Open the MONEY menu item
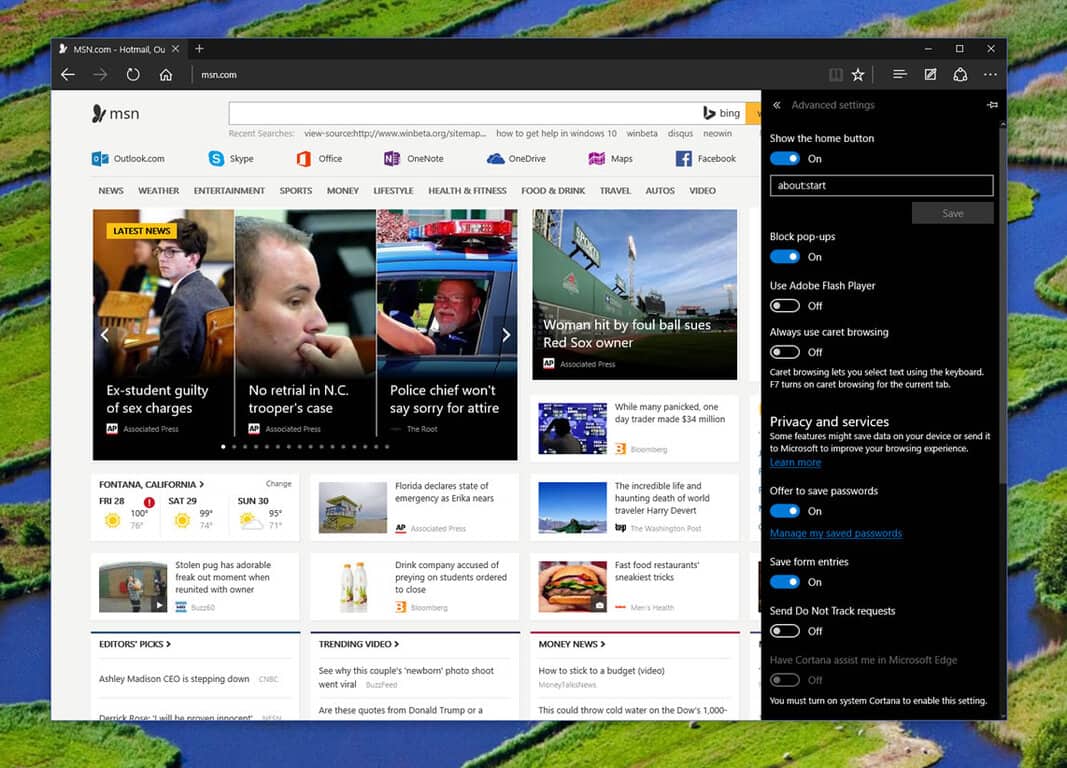This screenshot has width=1067, height=768. pyautogui.click(x=343, y=190)
